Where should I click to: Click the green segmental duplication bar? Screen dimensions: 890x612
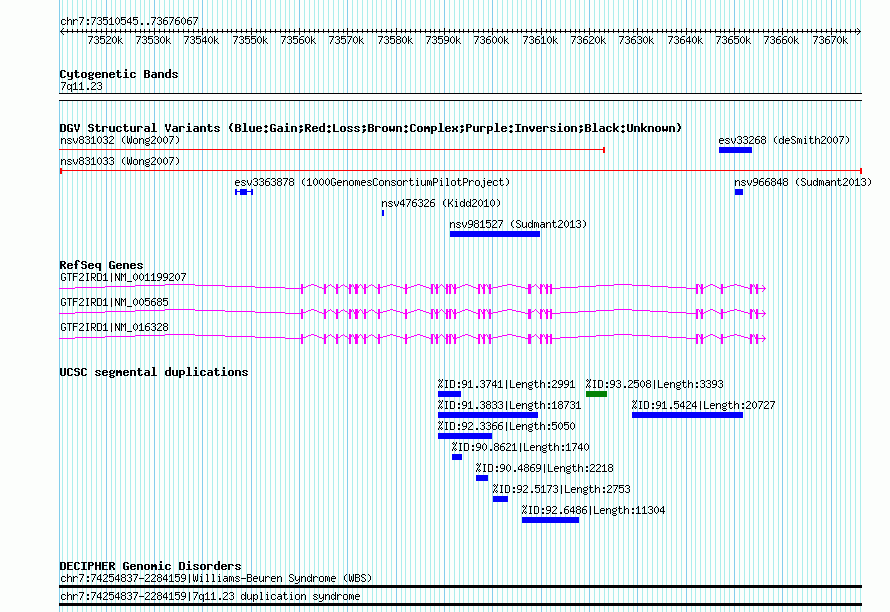click(x=597, y=394)
